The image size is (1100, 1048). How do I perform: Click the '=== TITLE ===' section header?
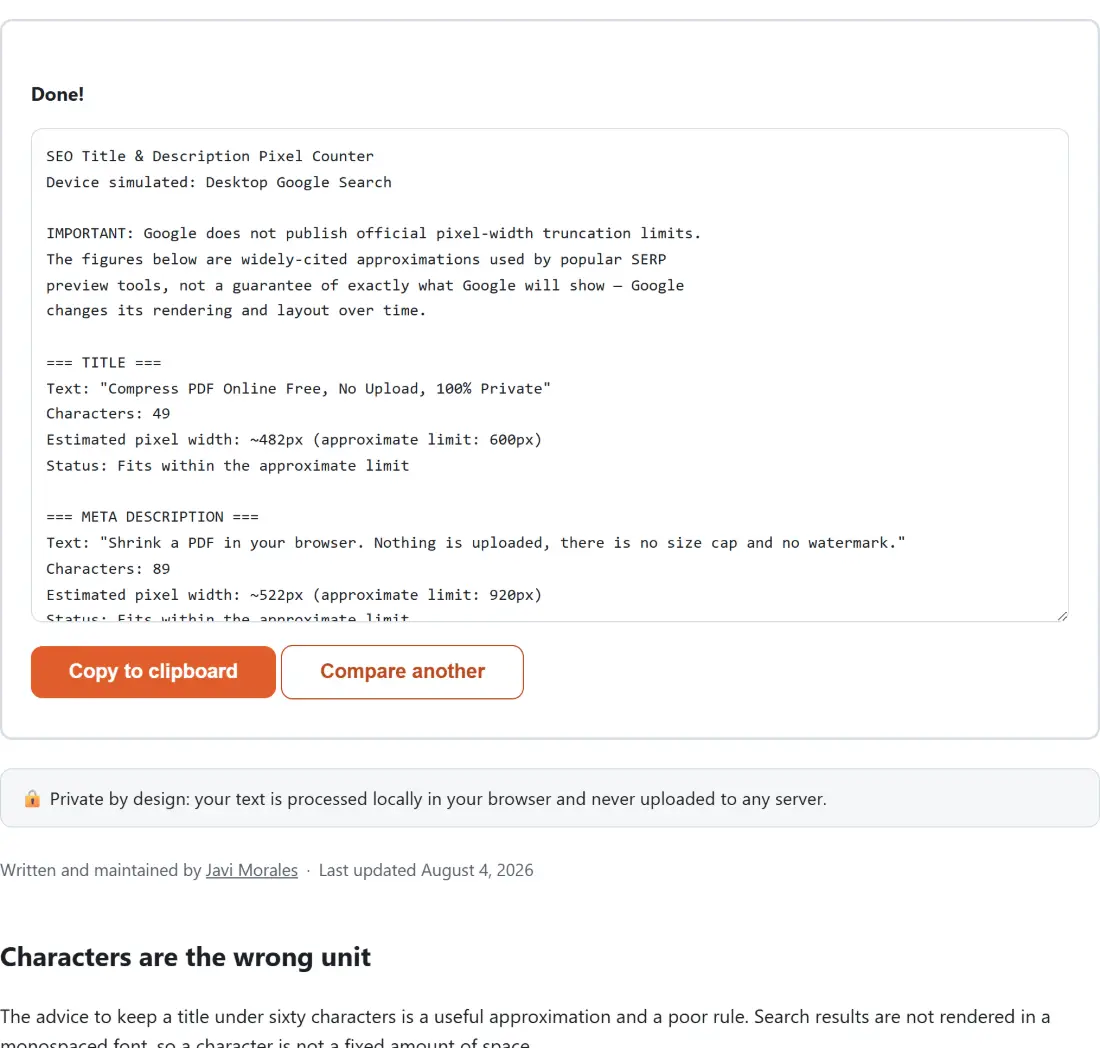(x=104, y=363)
